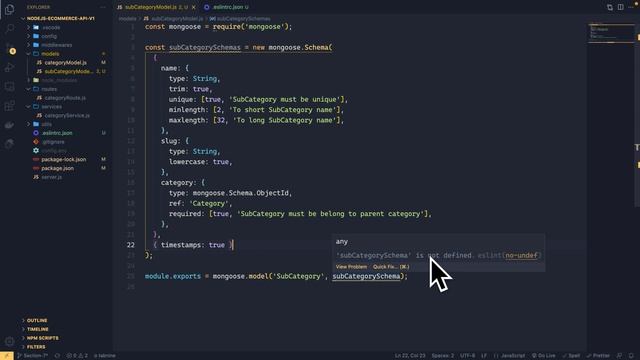640x360 pixels.
Task: Click the split editor icon
Action: point(620,7)
